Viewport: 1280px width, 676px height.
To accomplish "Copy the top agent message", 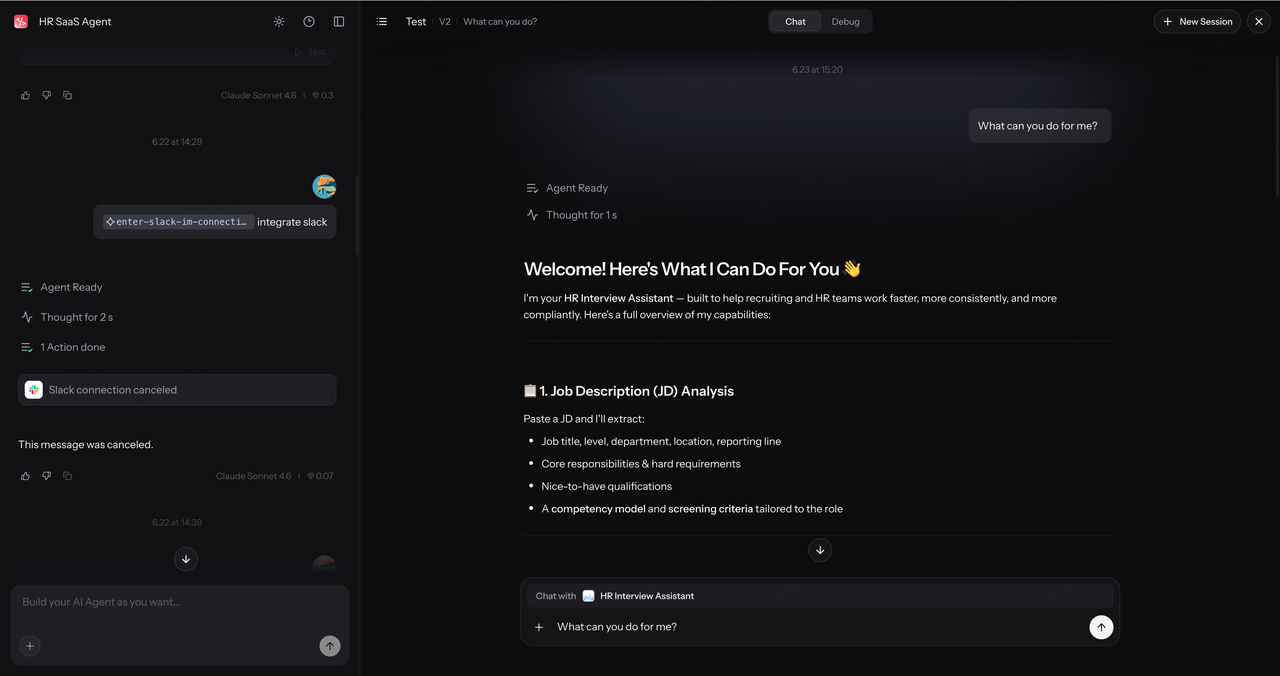I will click(67, 95).
